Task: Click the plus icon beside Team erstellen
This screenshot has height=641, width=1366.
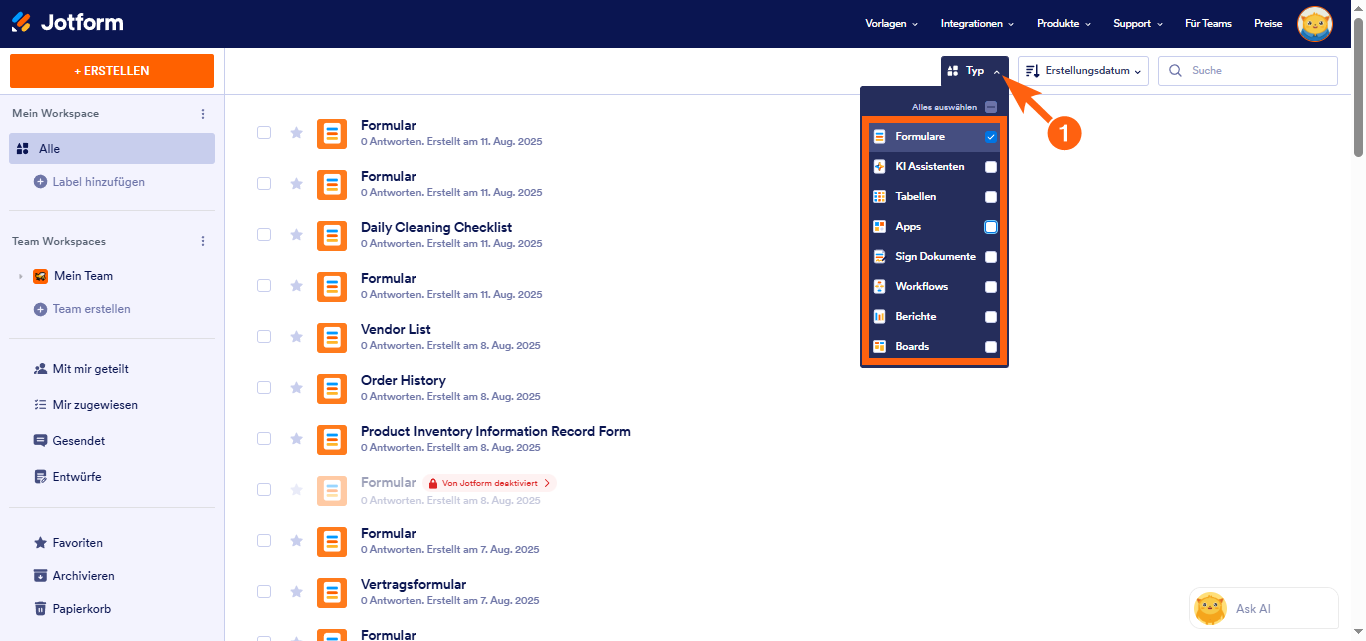Action: point(40,309)
